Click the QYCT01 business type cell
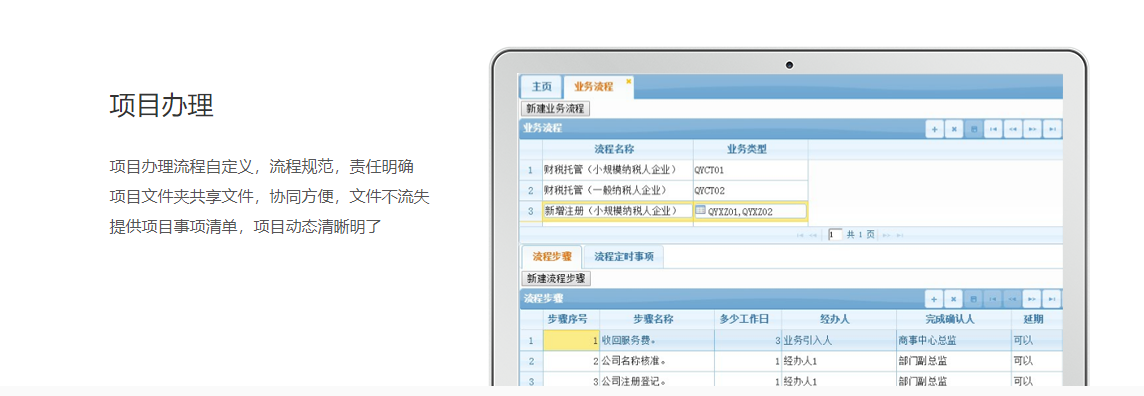 tap(751, 170)
